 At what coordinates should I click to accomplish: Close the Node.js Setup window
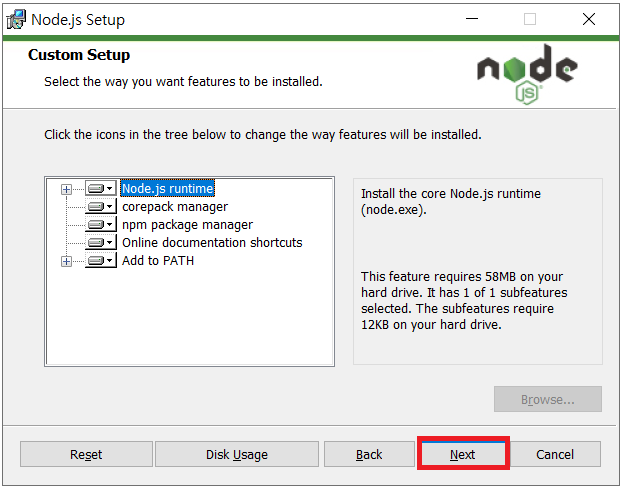point(589,19)
